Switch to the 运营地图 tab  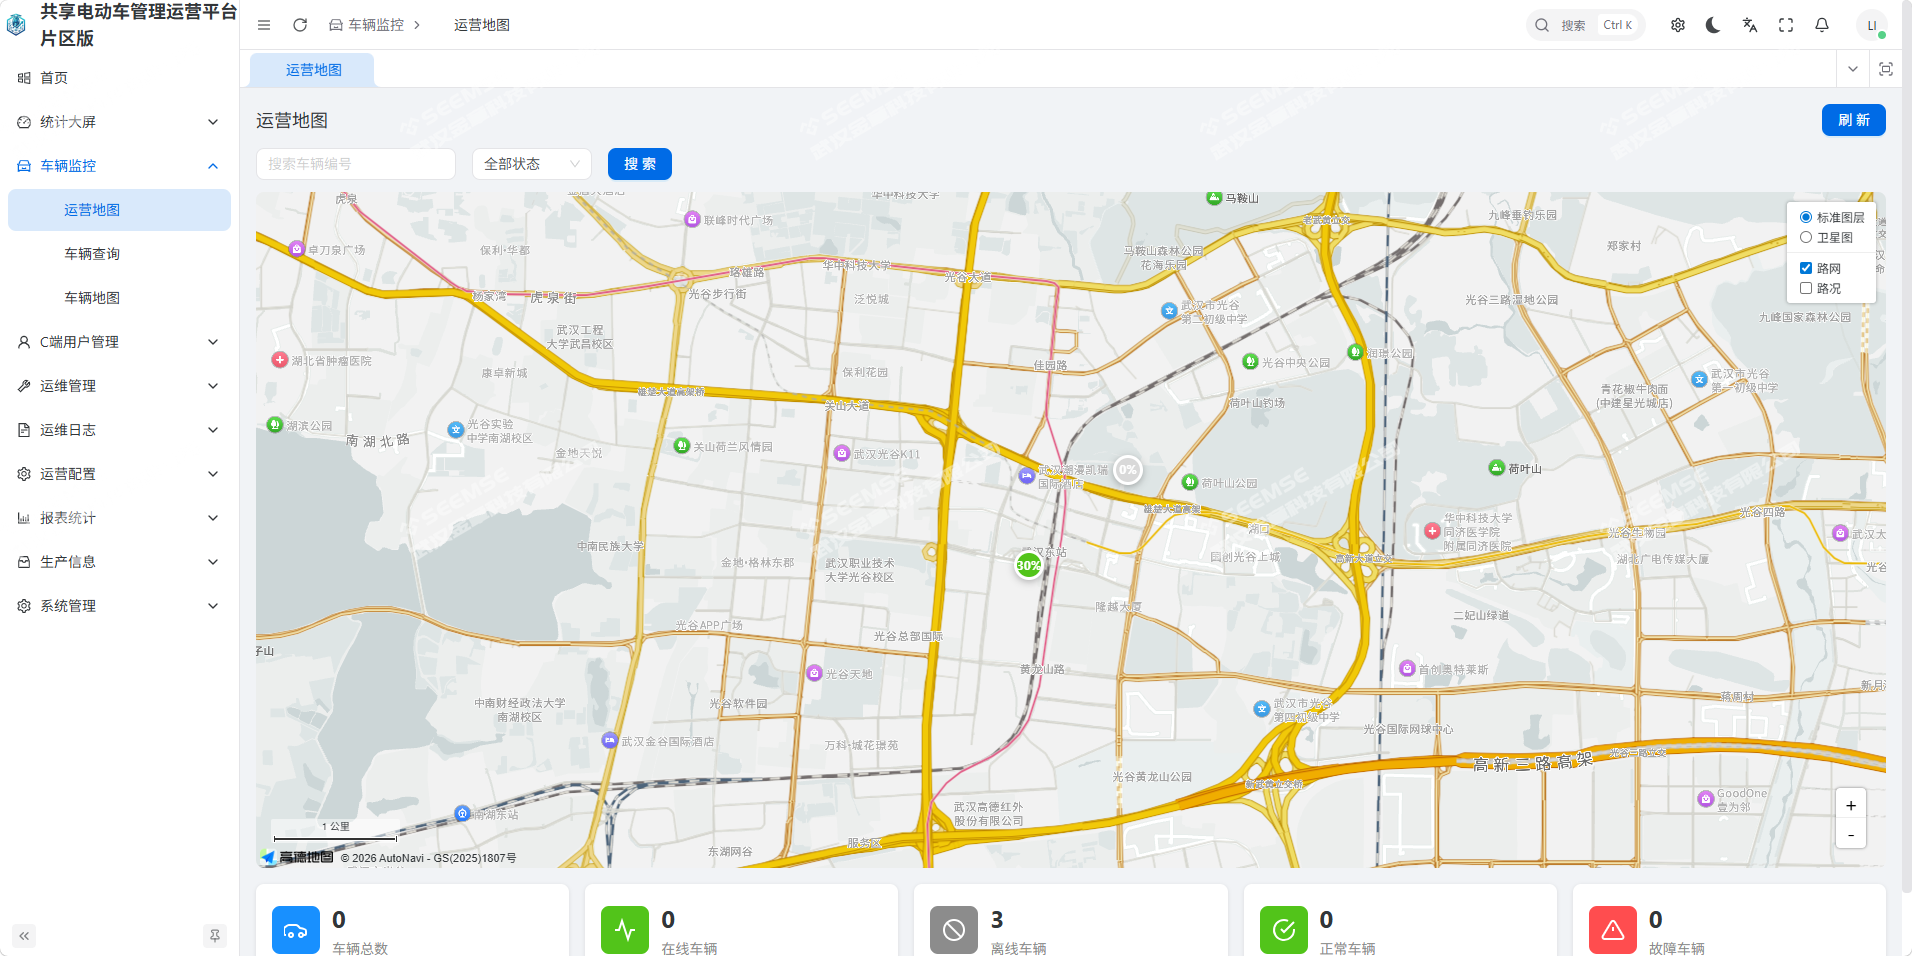click(313, 70)
